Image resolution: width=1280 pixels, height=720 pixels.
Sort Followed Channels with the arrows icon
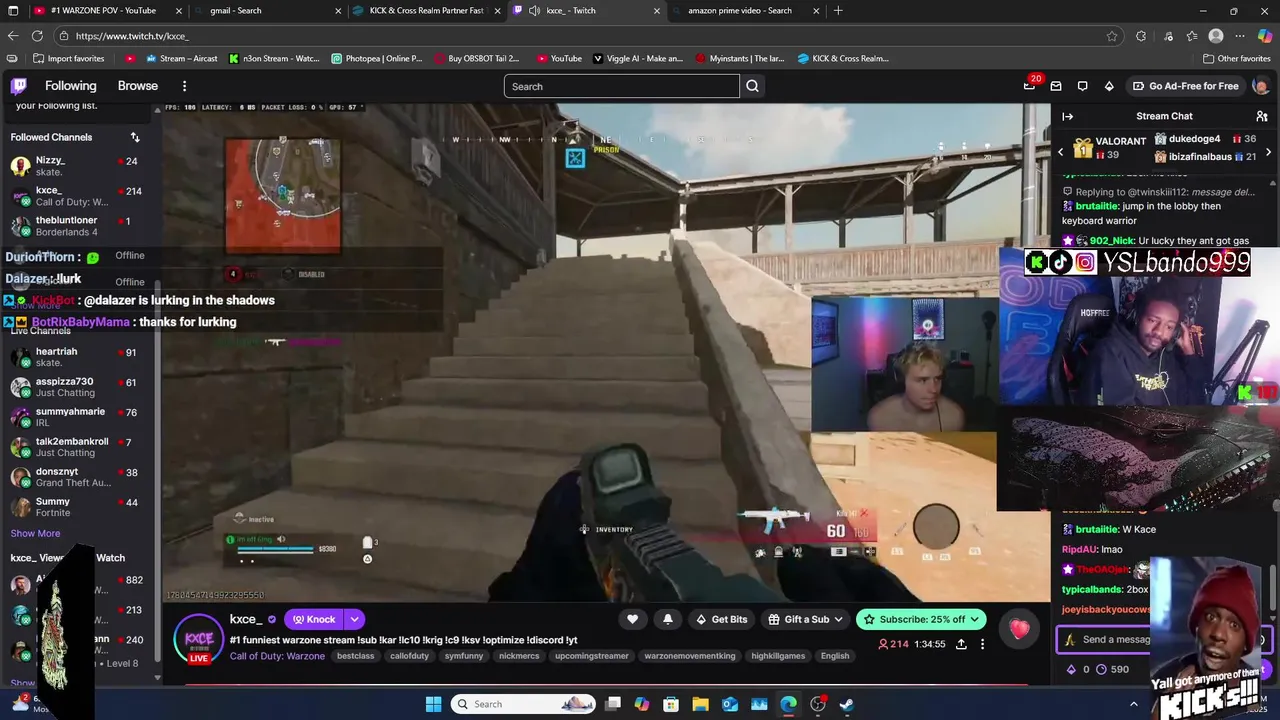tap(135, 137)
